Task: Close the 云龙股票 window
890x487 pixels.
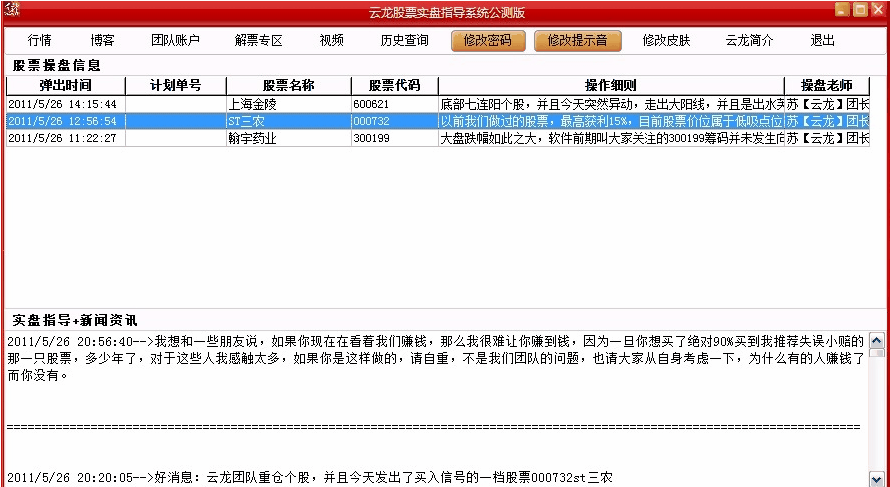Action: pos(877,9)
